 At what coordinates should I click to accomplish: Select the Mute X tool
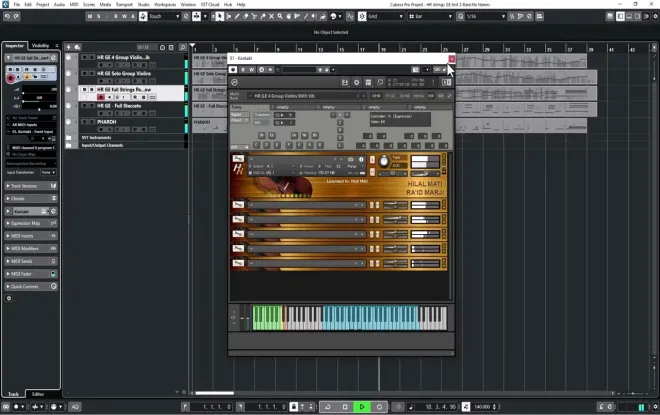pyautogui.click(x=271, y=16)
